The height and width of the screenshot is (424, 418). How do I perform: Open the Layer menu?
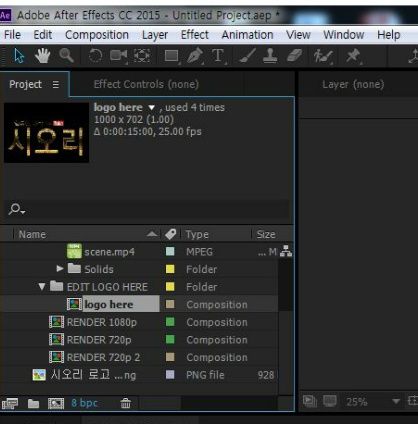[155, 35]
